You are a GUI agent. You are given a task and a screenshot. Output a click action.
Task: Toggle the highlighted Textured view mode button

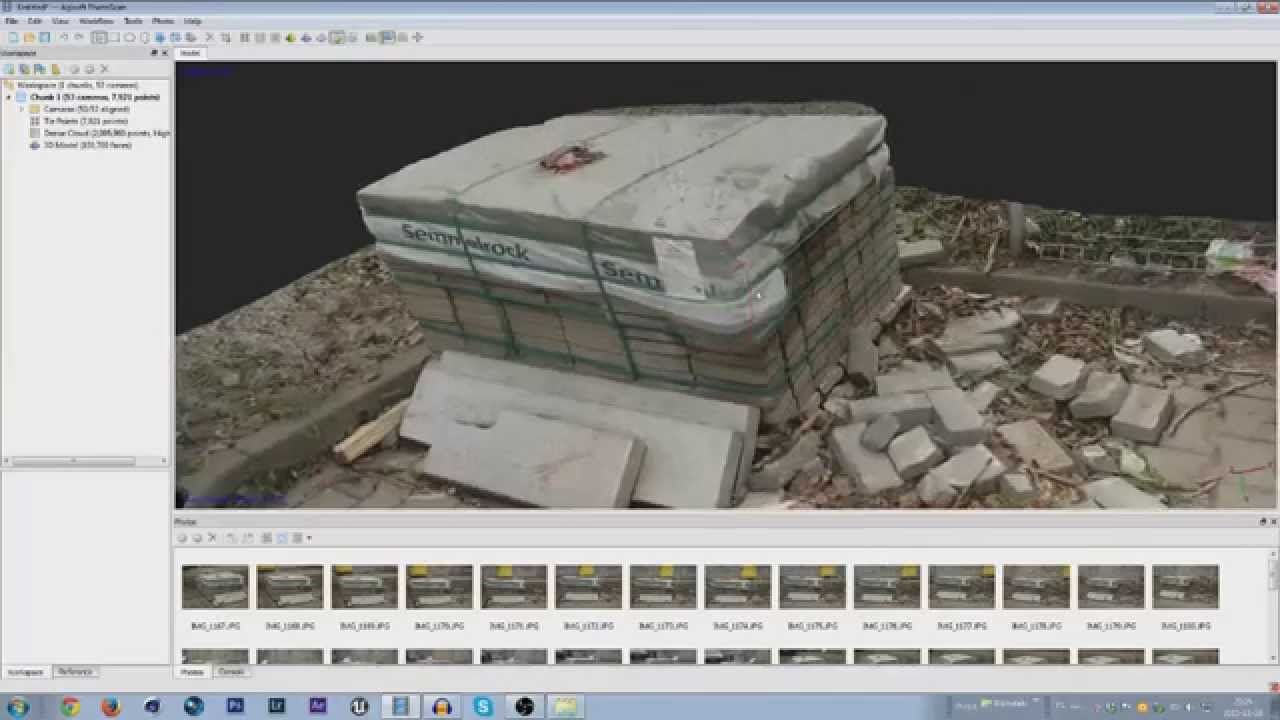(337, 38)
